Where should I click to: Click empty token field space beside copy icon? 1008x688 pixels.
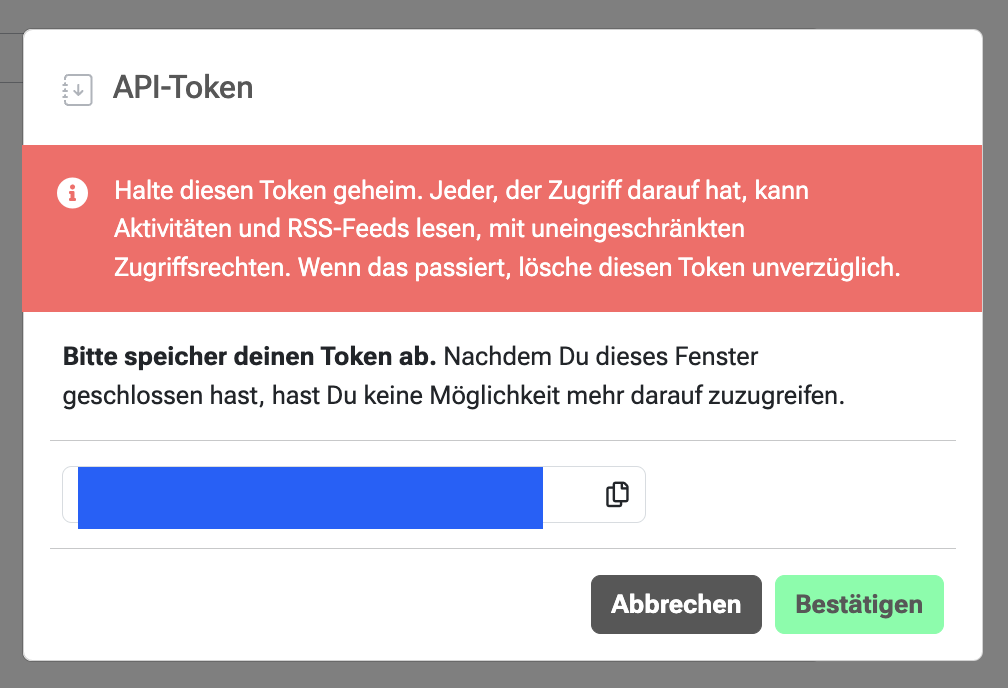pyautogui.click(x=572, y=494)
